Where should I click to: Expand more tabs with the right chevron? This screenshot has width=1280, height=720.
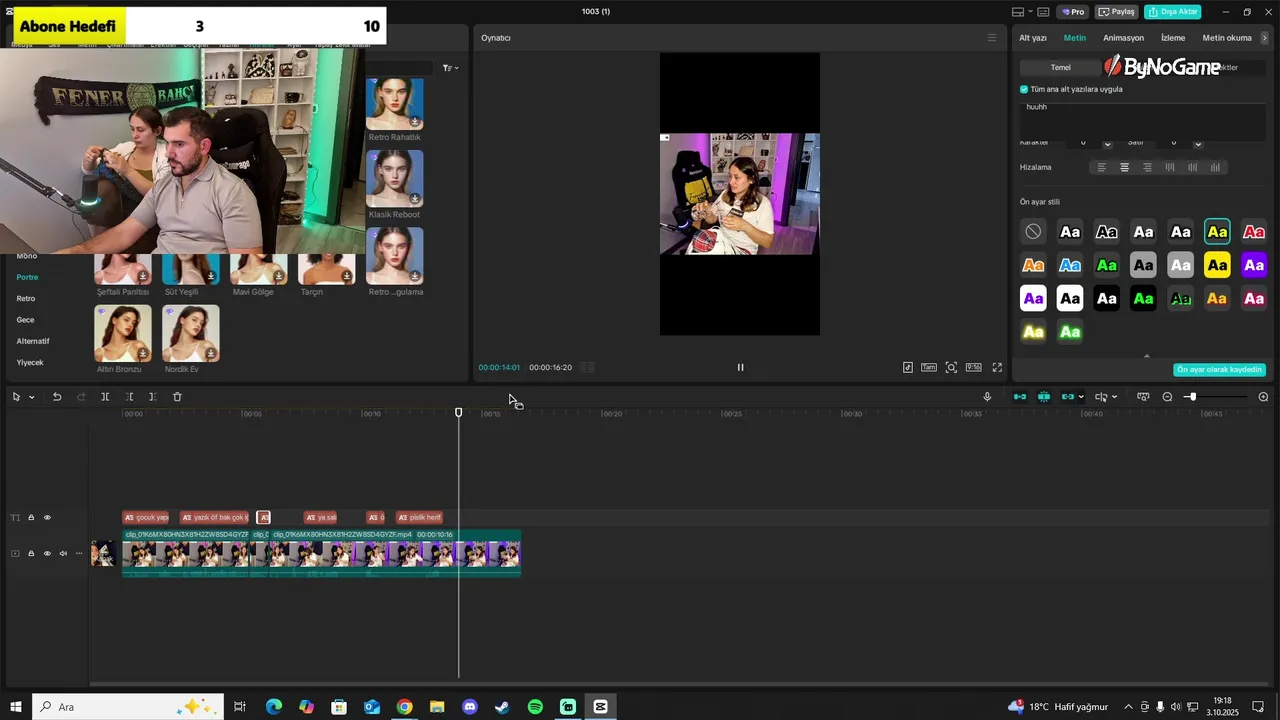click(x=1264, y=38)
